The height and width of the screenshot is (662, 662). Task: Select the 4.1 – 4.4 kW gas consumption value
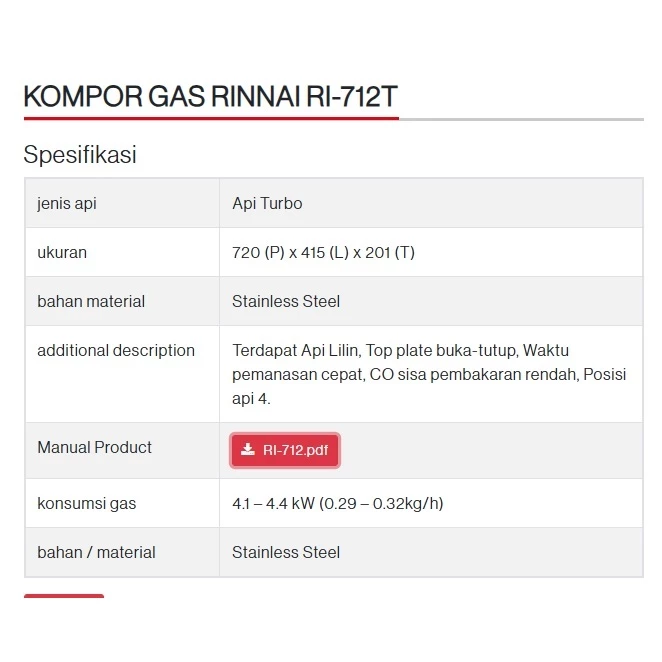point(337,503)
